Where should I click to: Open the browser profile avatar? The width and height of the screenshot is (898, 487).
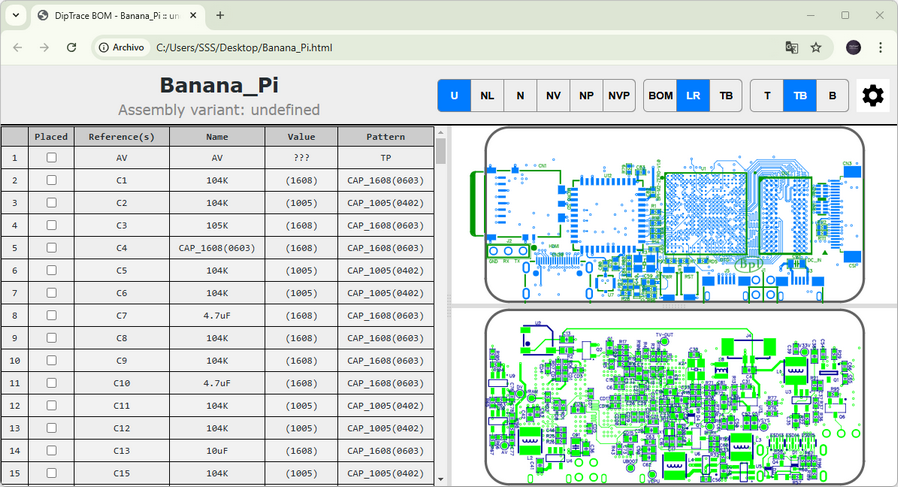coord(853,48)
